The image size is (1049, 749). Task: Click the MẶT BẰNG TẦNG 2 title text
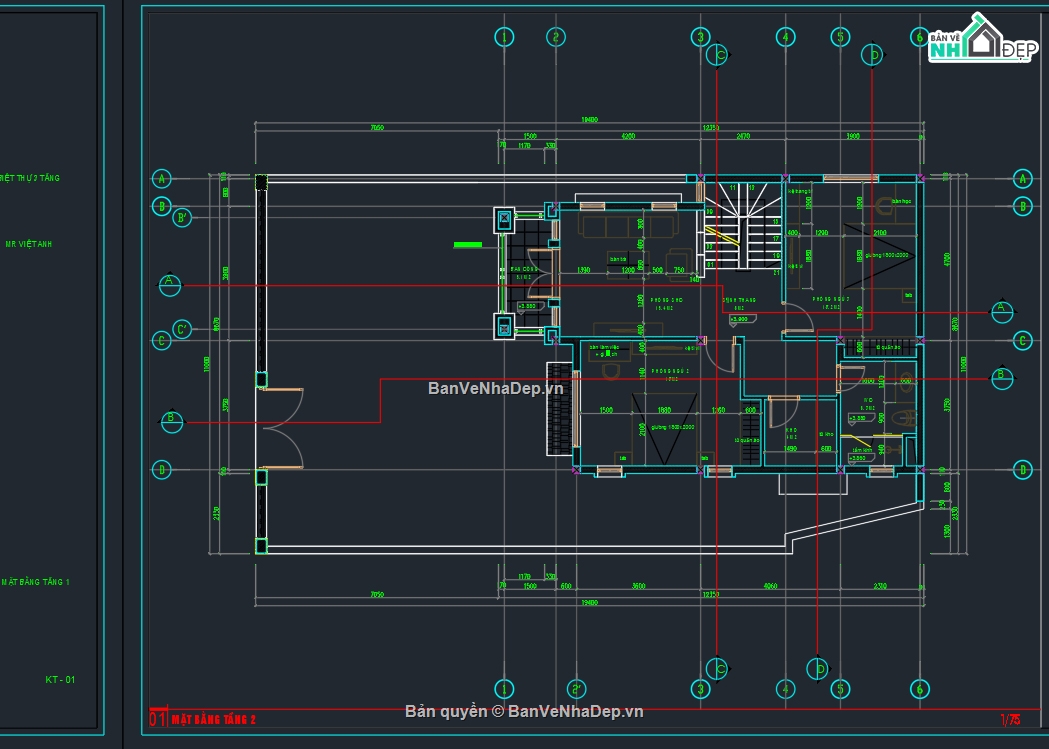[x=213, y=718]
